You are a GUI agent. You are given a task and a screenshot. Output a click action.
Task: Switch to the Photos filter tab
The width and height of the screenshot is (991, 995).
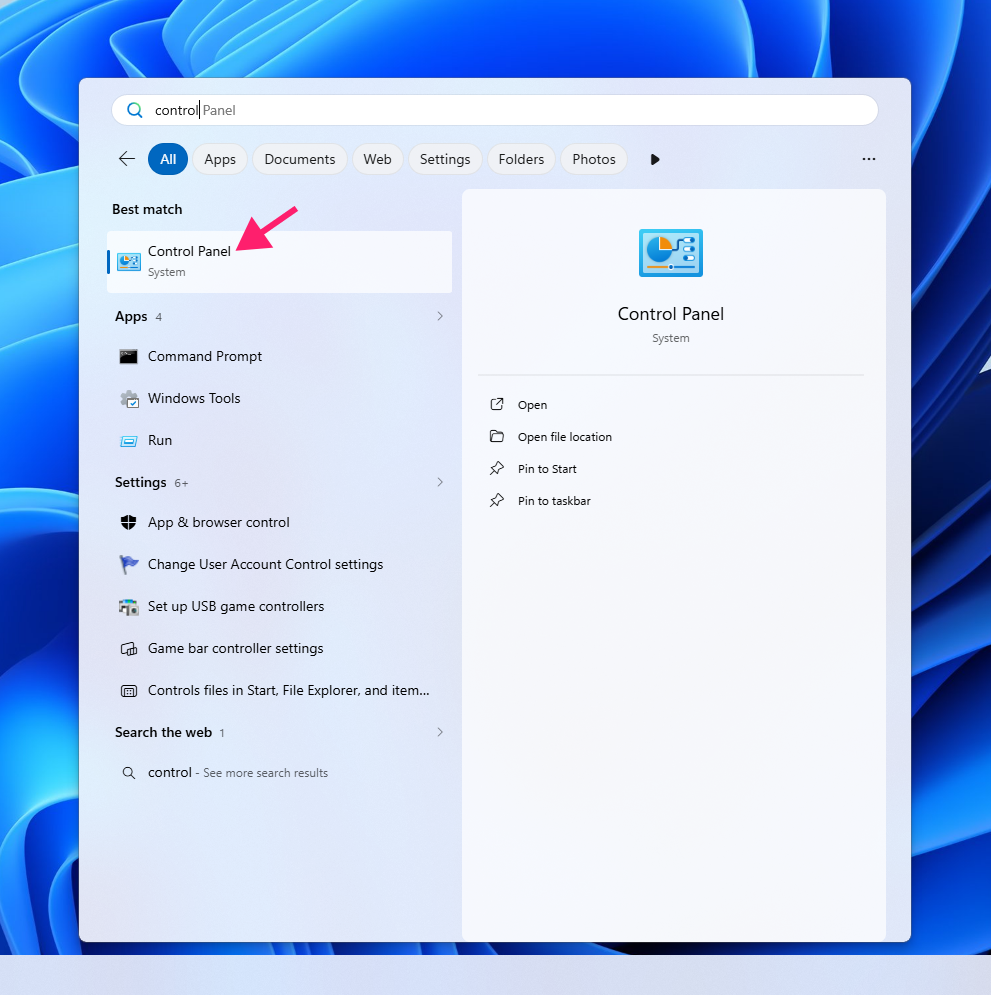pyautogui.click(x=594, y=159)
